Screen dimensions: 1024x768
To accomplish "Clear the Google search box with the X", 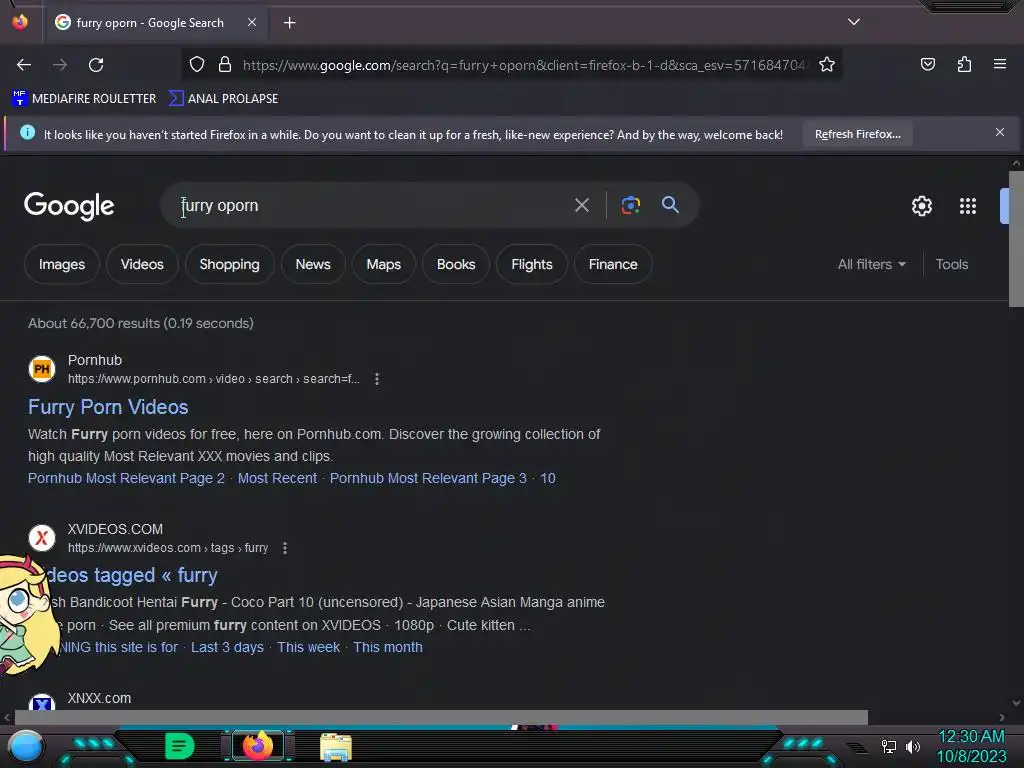I will coord(581,205).
